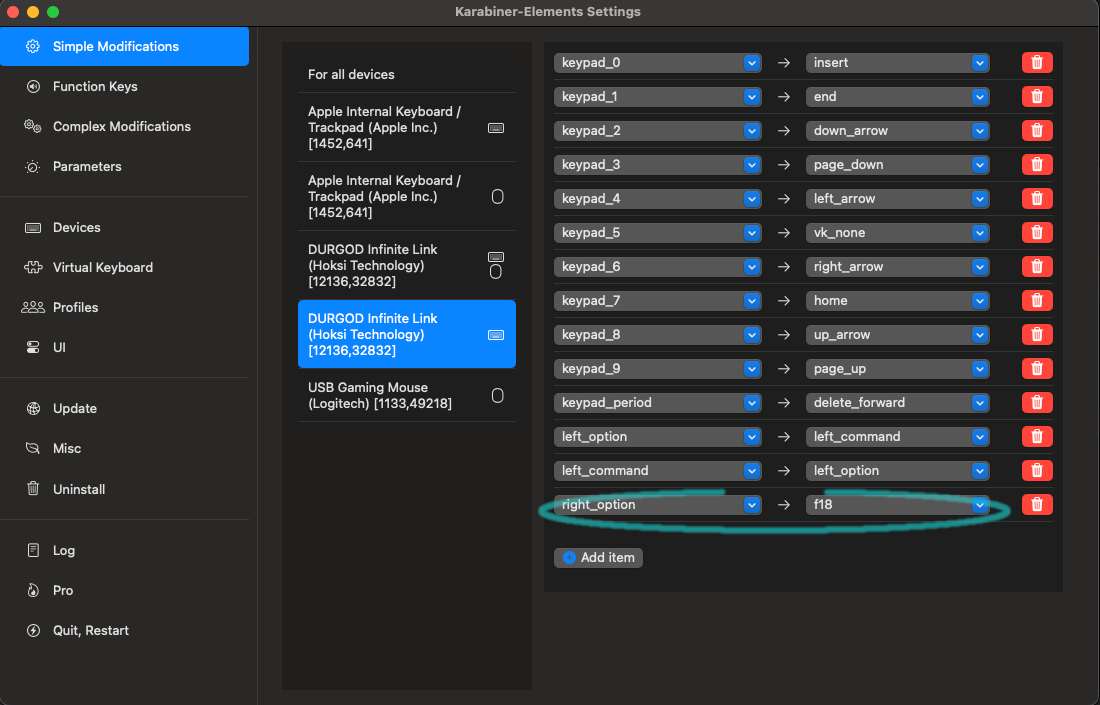The width and height of the screenshot is (1100, 705).
Task: Click the Add item button
Action: pos(598,558)
